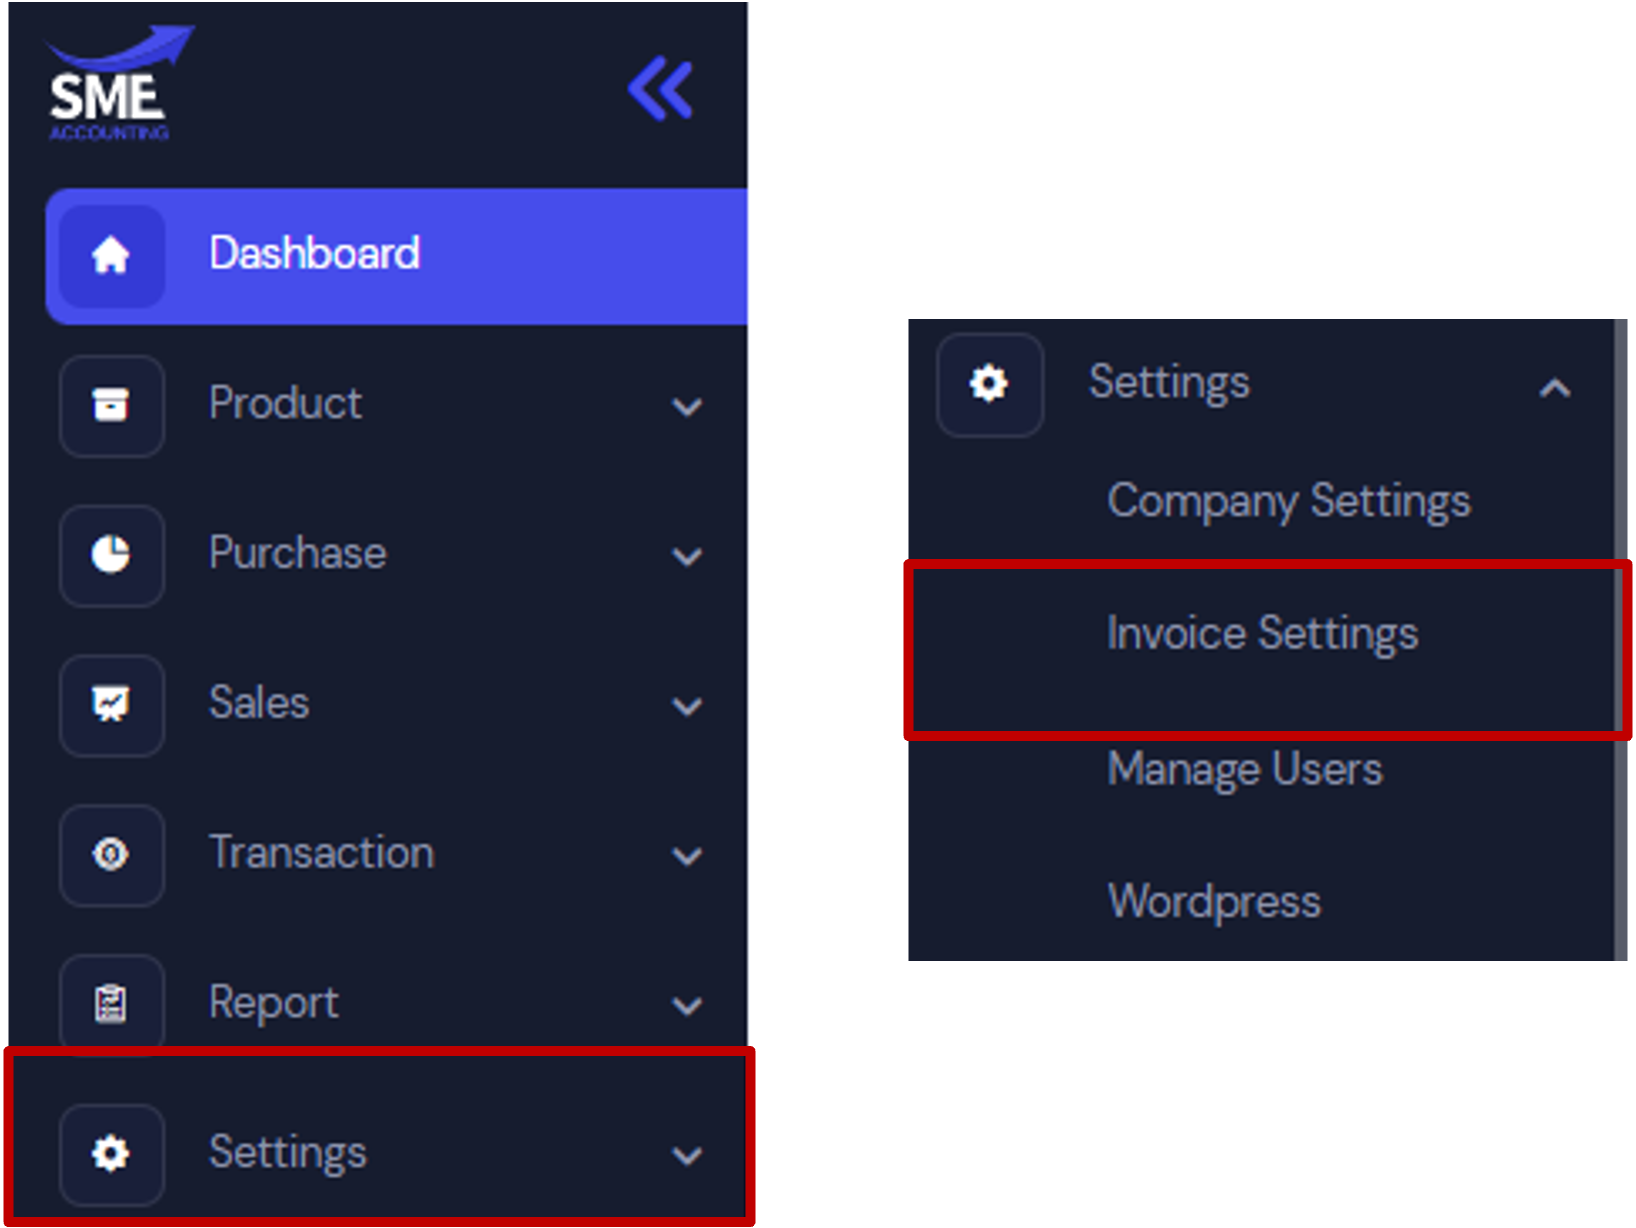
Task: Collapse the sidebar with double-chevron arrows
Action: [x=659, y=88]
